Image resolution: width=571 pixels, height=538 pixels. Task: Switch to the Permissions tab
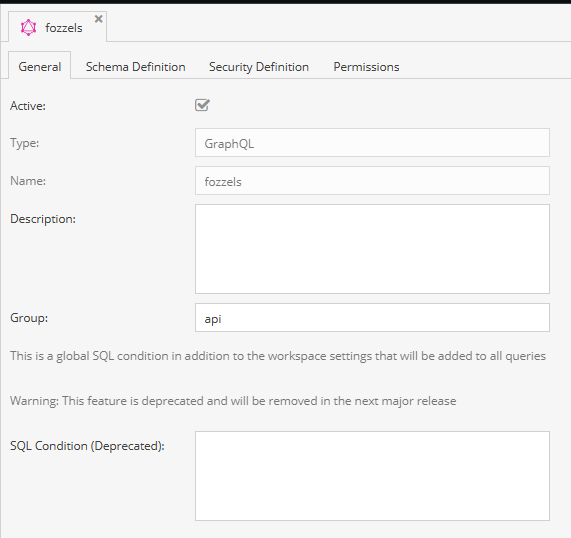click(x=366, y=67)
